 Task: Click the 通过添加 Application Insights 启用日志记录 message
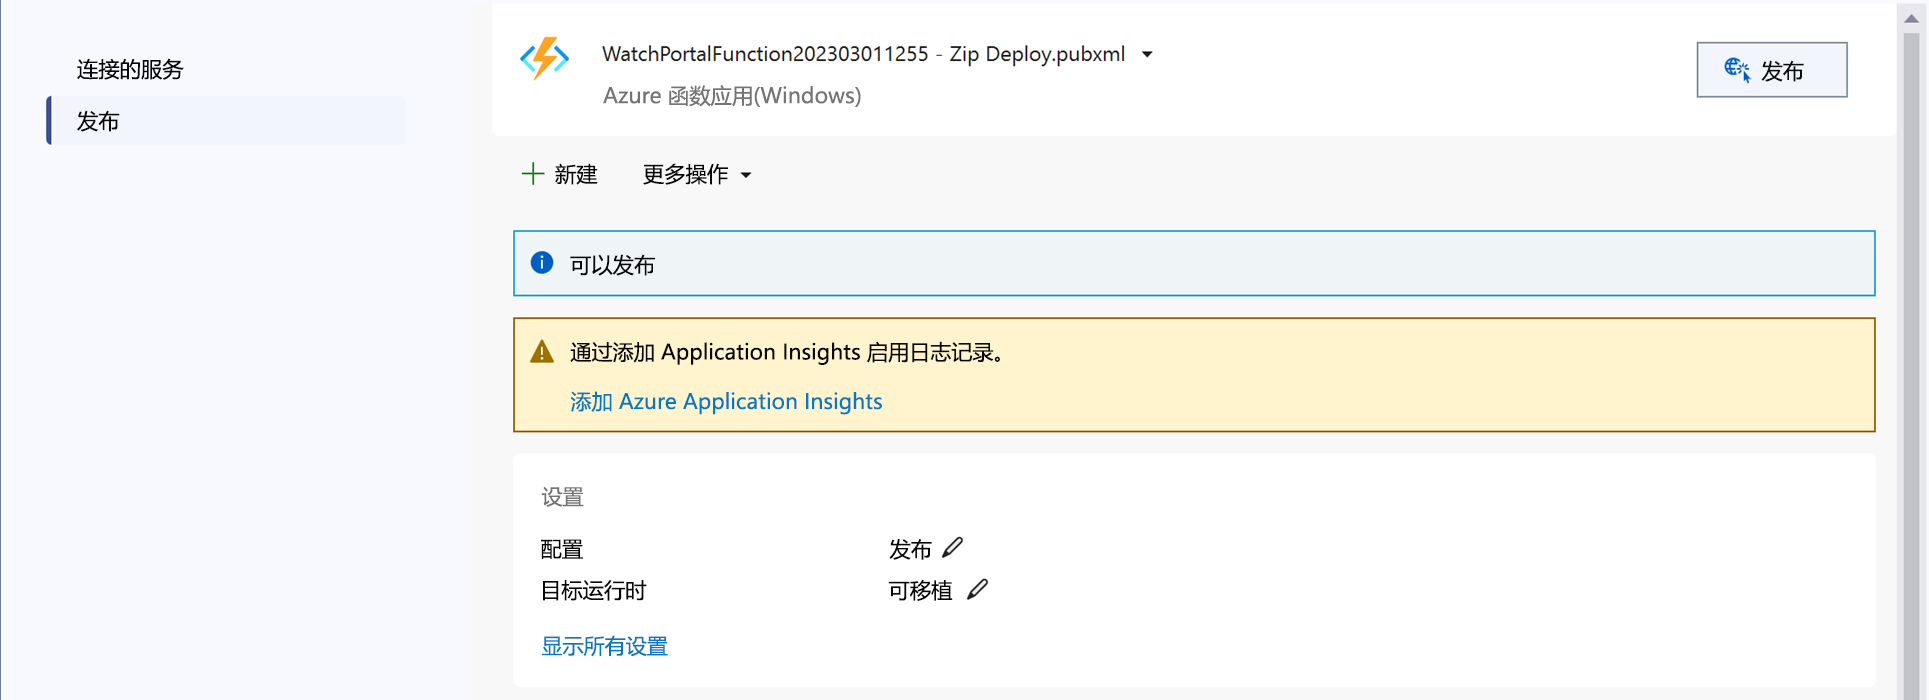click(x=787, y=353)
